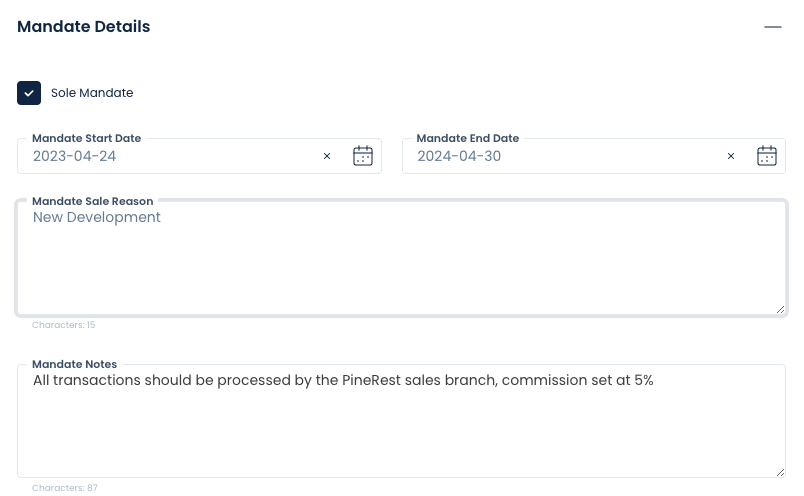Click the Mandate Notes label
Screen dimensions: 804x496
coord(74,364)
